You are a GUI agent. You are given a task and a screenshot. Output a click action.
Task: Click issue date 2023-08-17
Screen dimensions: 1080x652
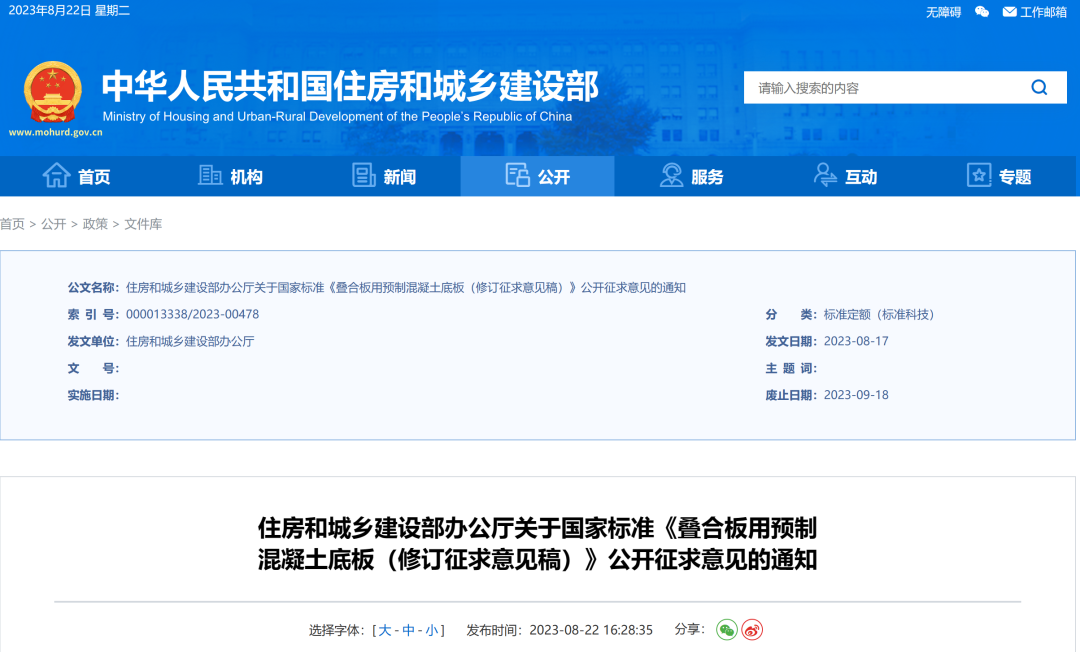856,341
